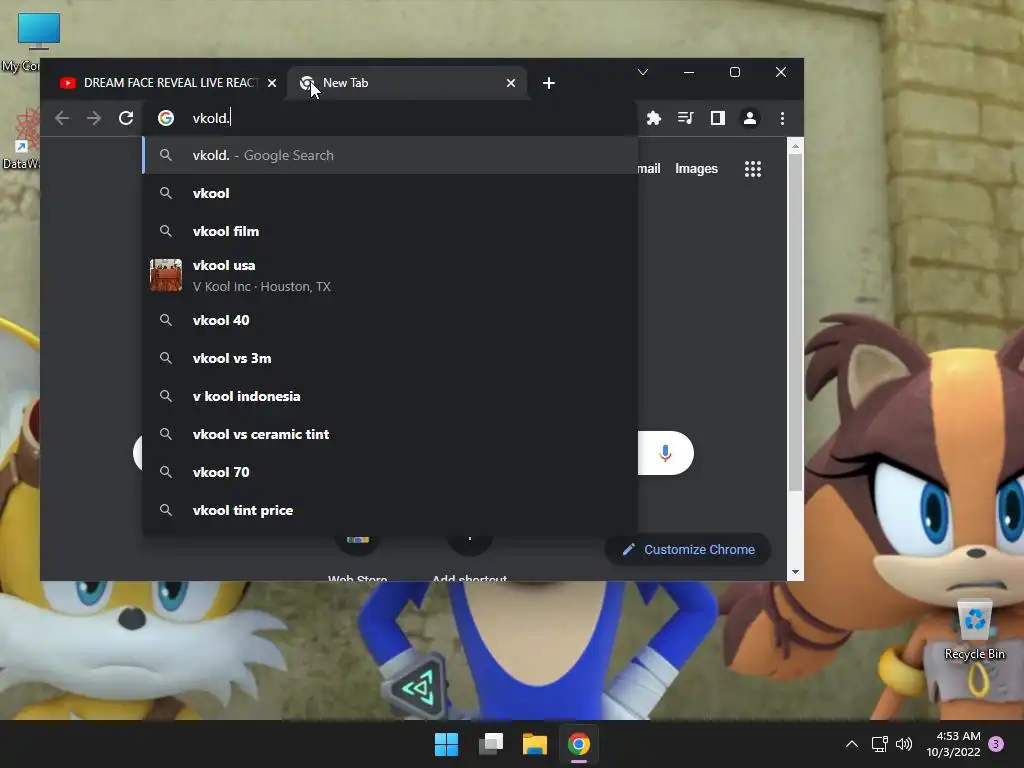Viewport: 1024px width, 768px height.
Task: Select the 'vkold. - Google Search' suggestion
Action: 390,155
